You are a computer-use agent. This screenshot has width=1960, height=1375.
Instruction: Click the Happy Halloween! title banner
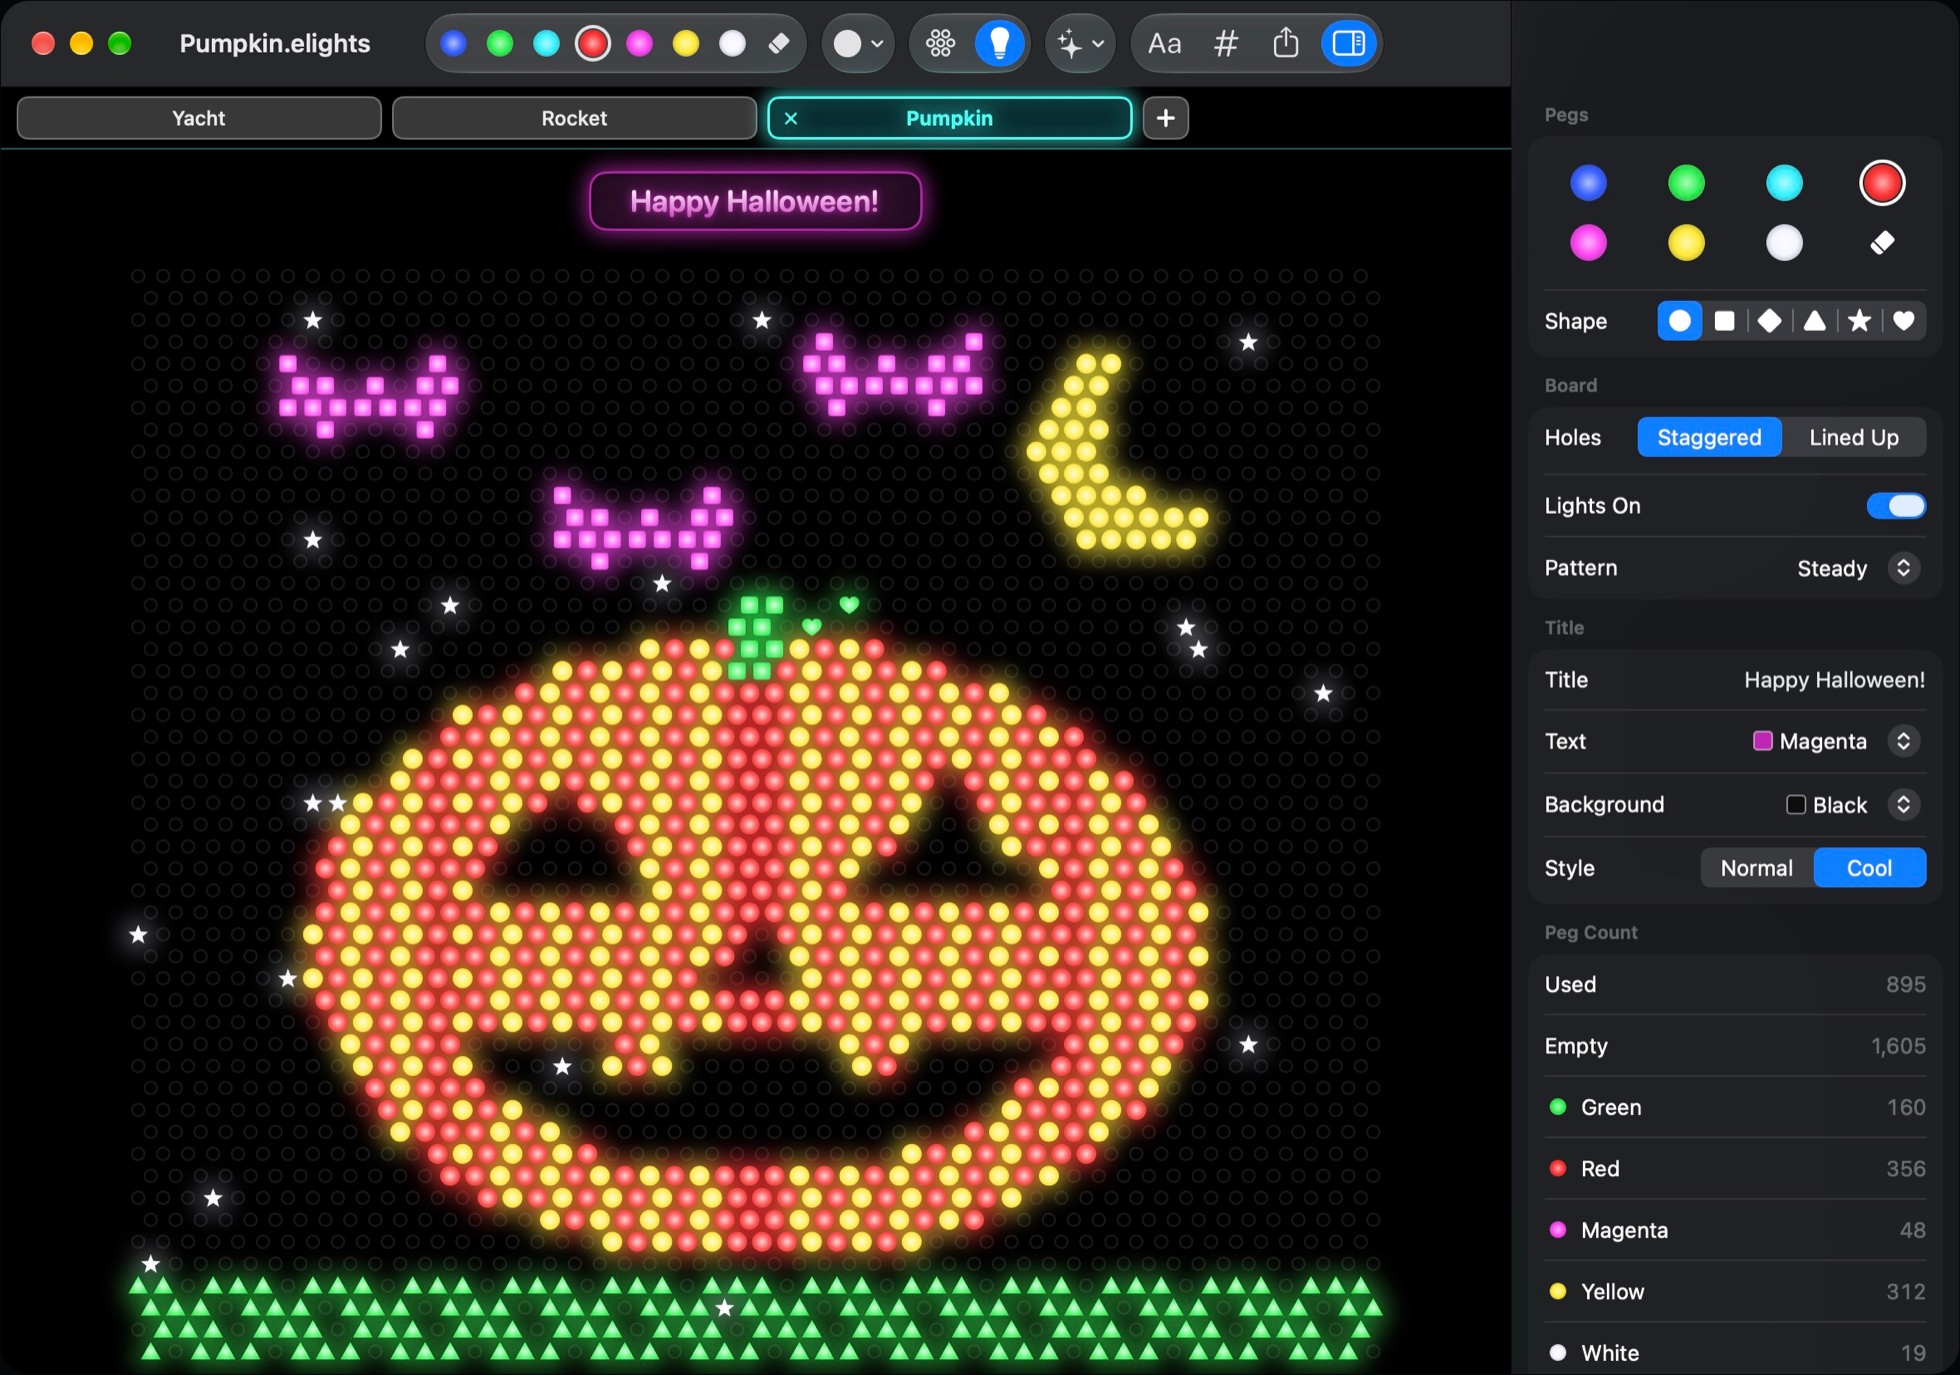point(755,201)
